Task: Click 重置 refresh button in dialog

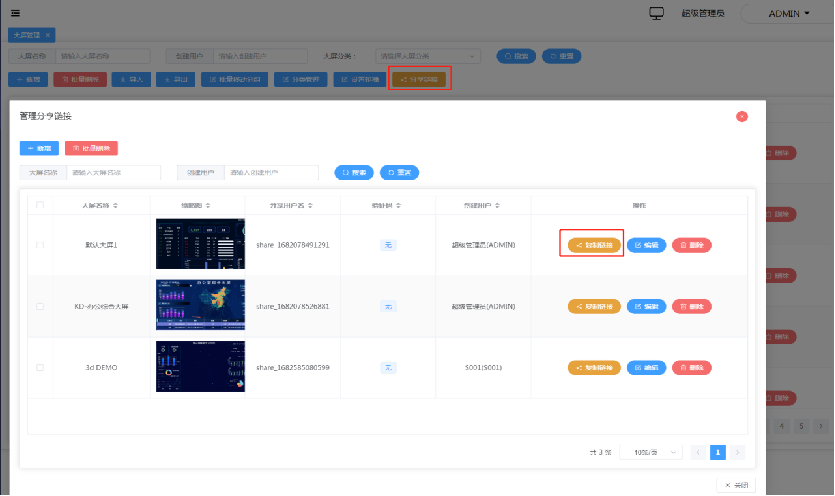Action: 399,172
